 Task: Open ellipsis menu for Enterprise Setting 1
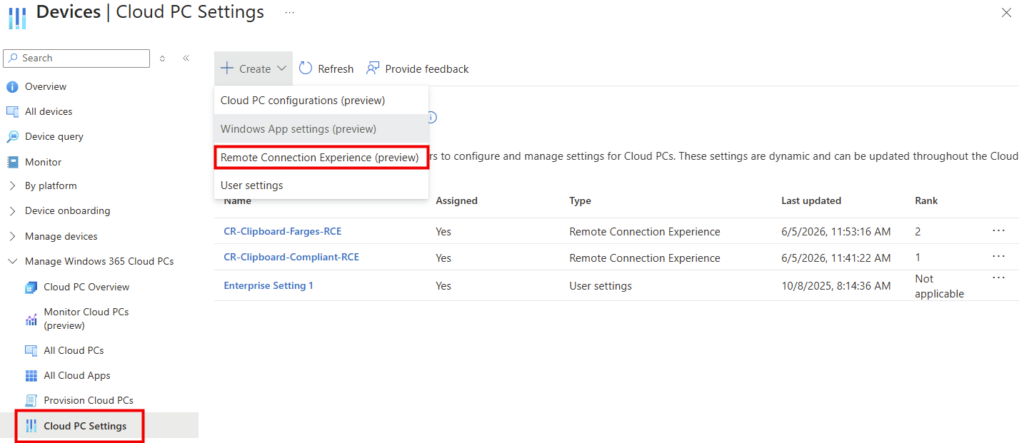point(999,278)
